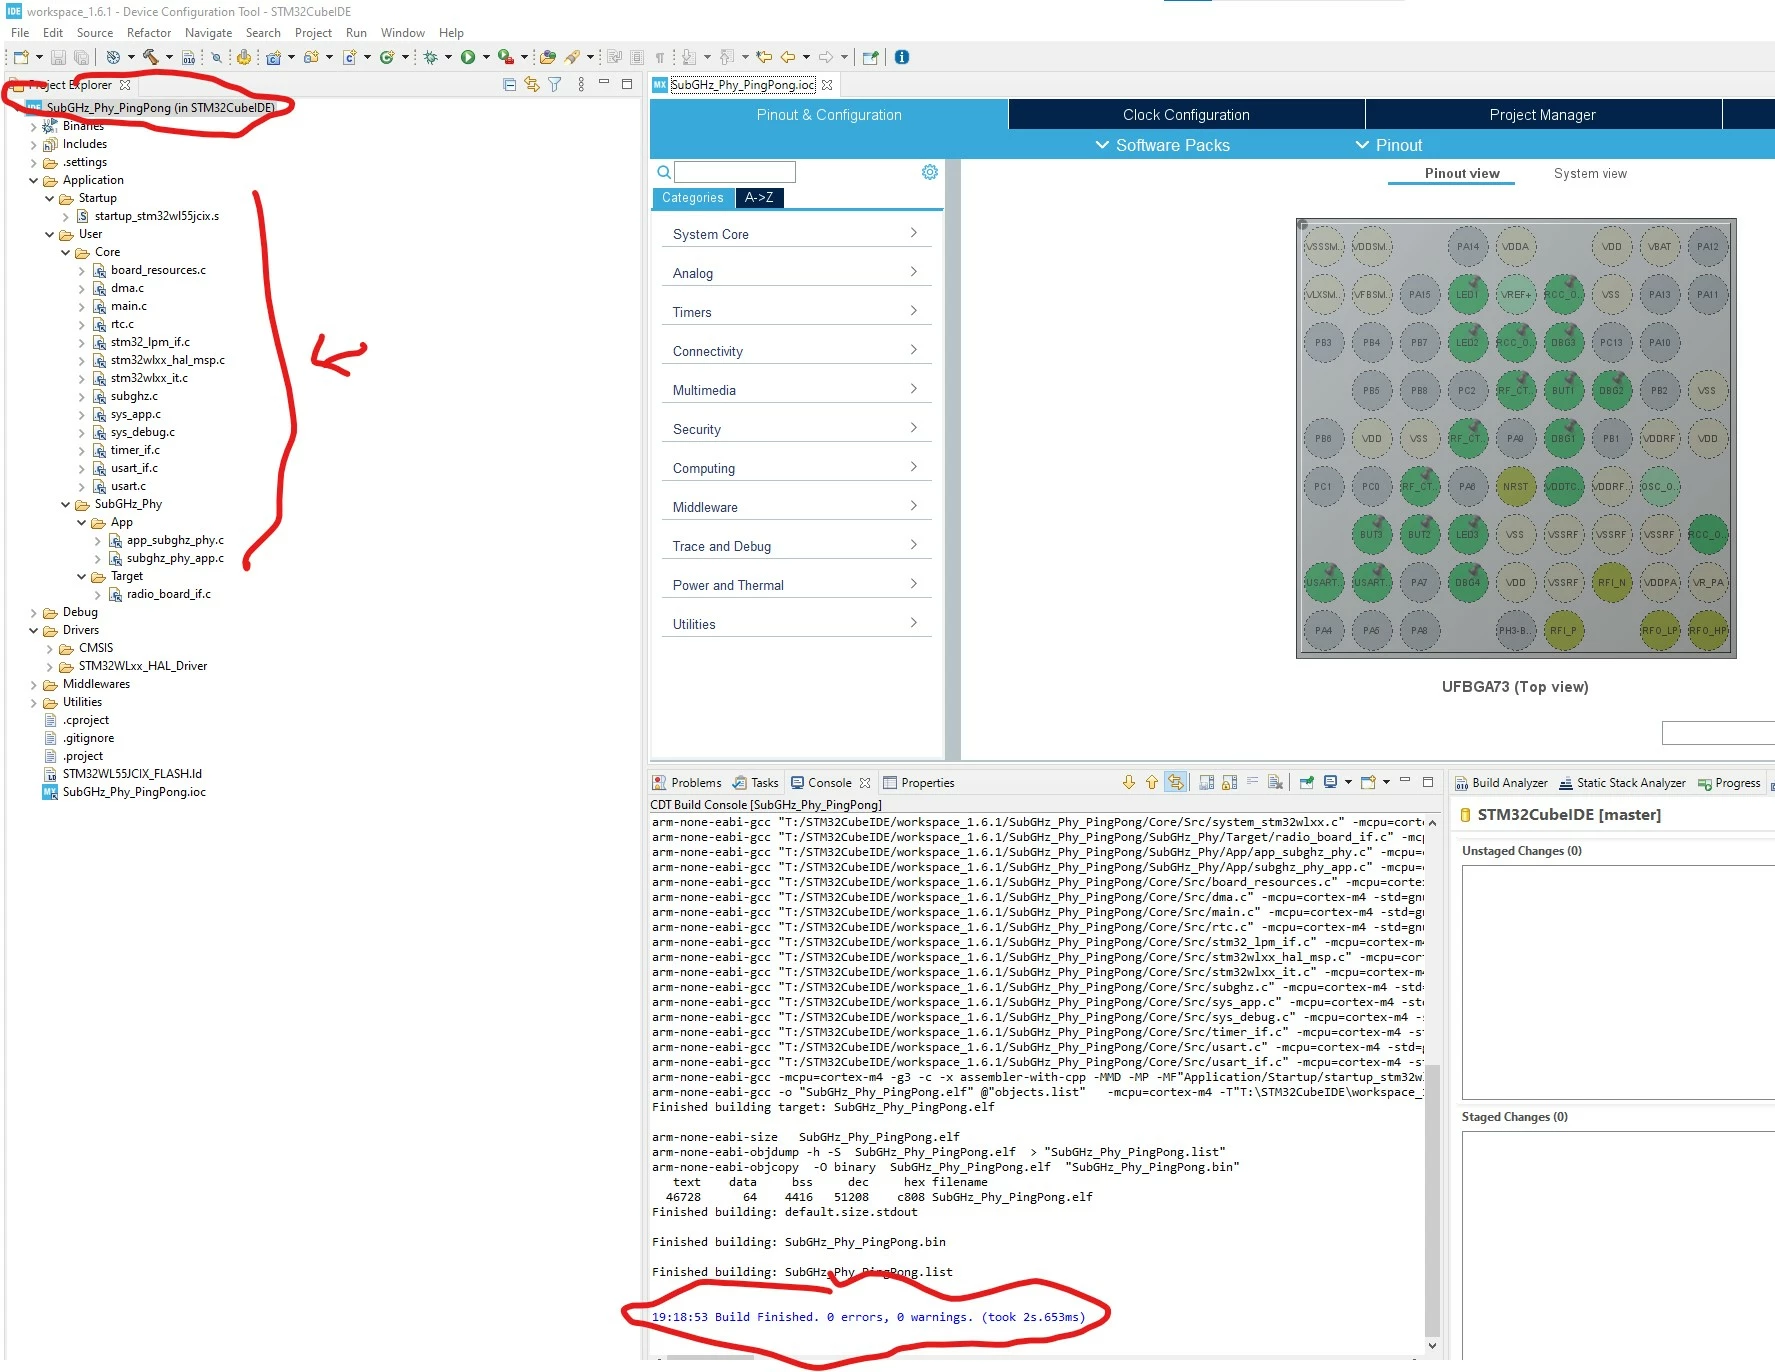1775x1372 pixels.
Task: Select main.c in the project tree
Action: click(128, 306)
